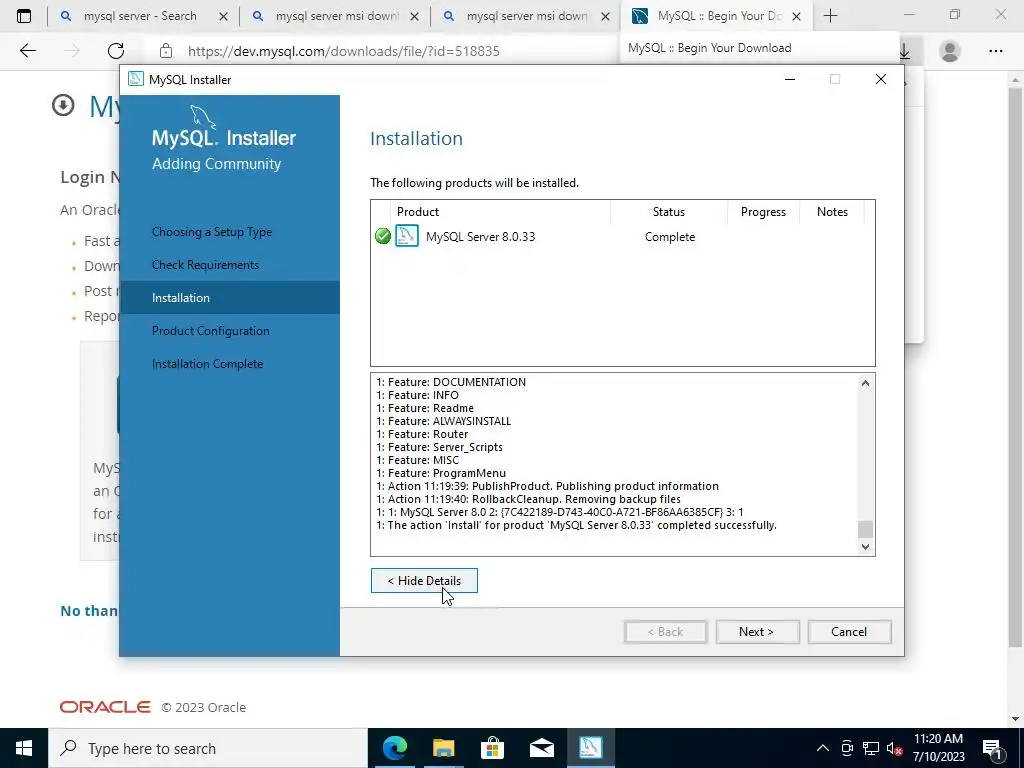The image size is (1024, 768).
Task: Click the site lock info icon
Action: coord(166,50)
